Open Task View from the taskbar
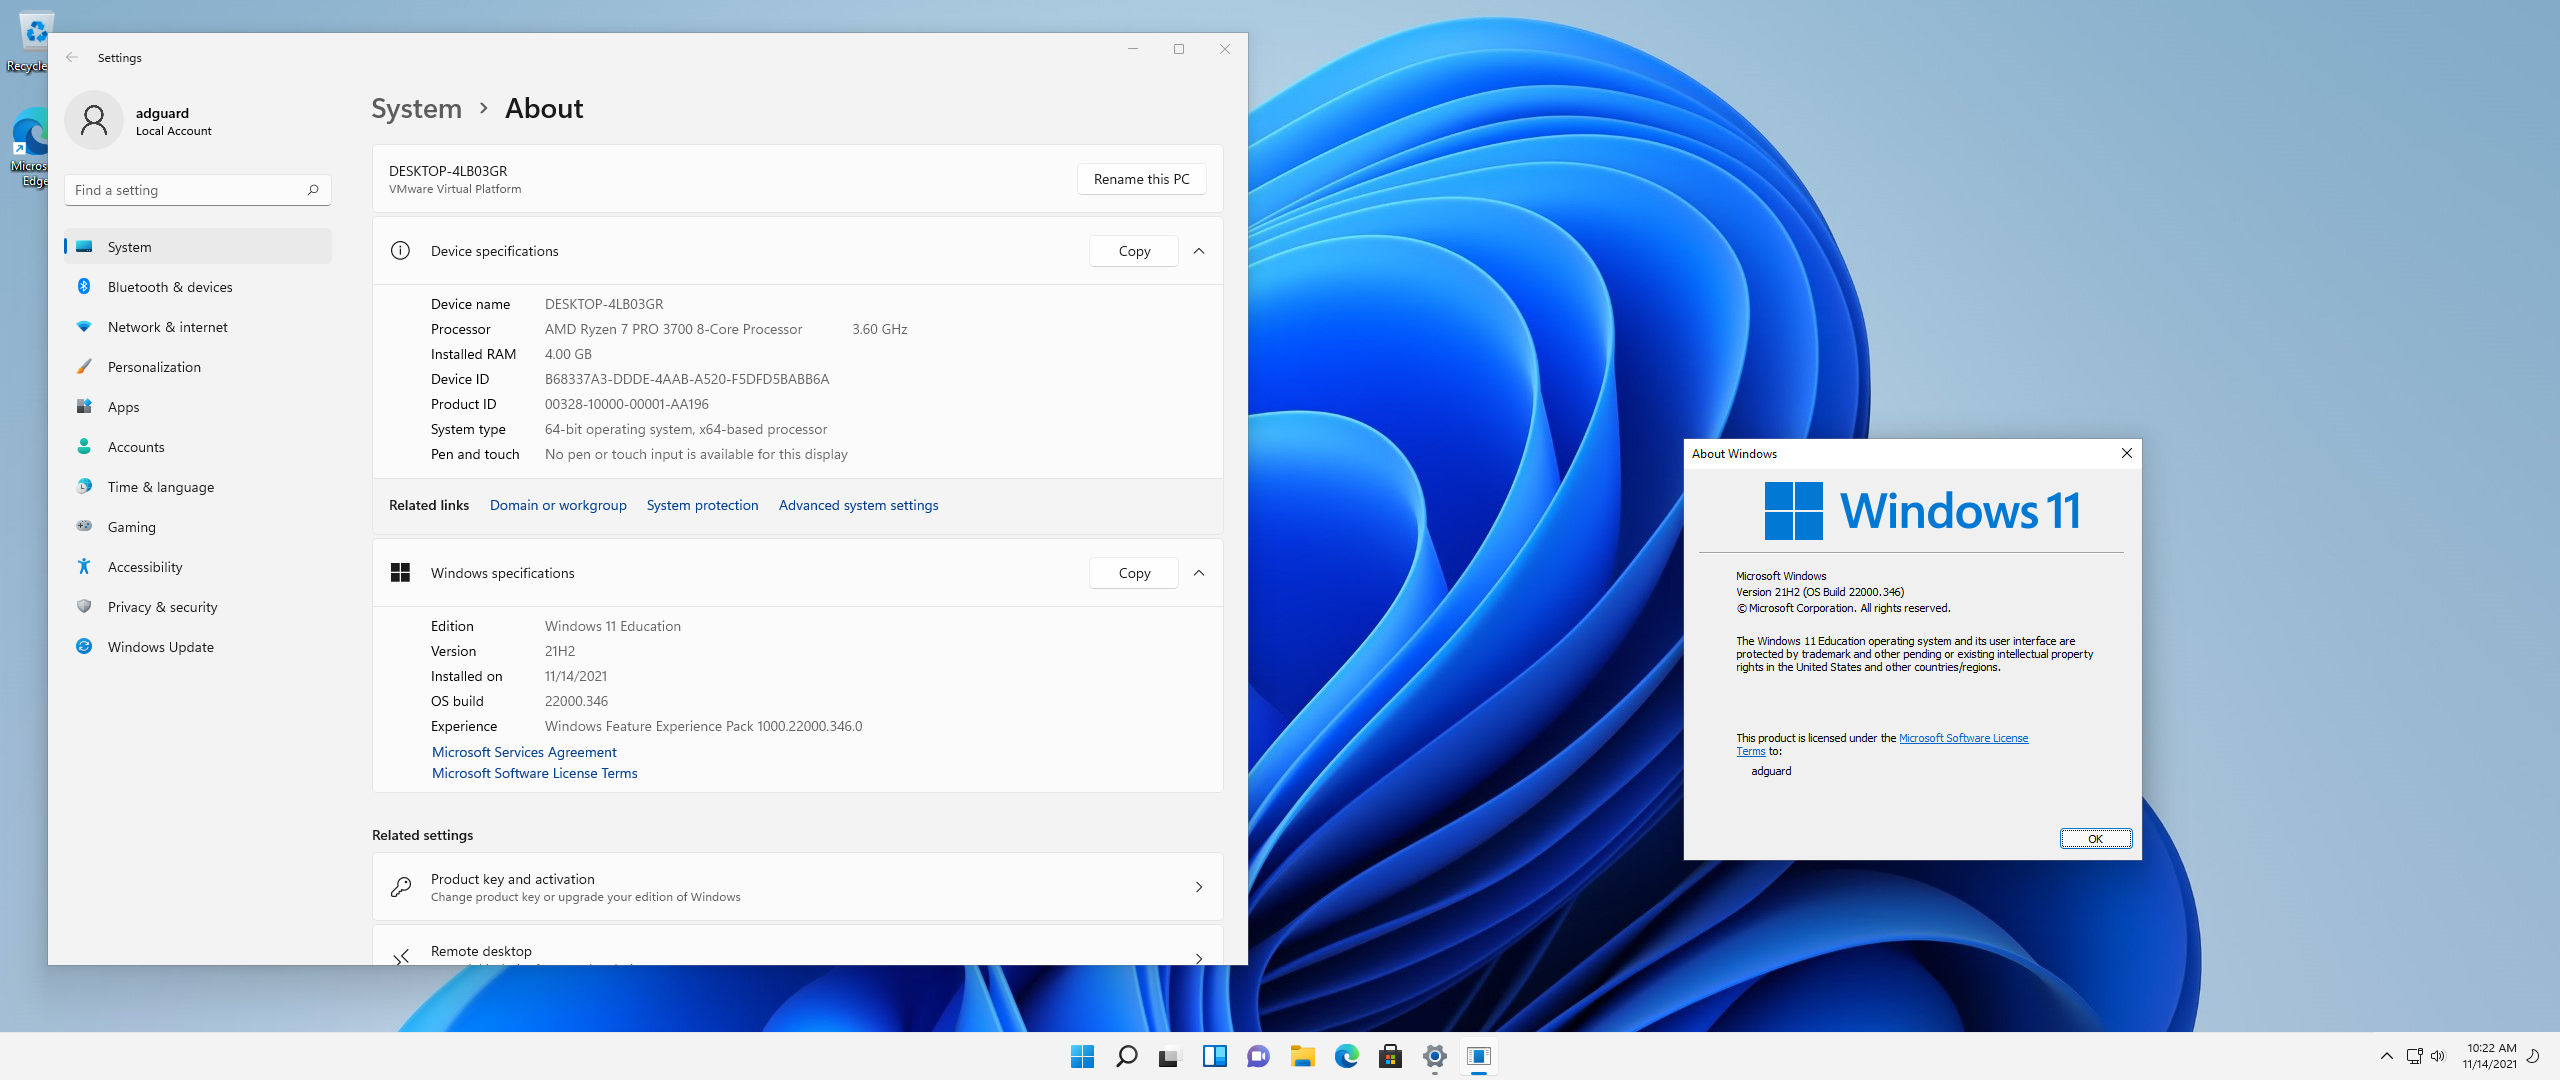Screen dimensions: 2560x1080 point(1170,1056)
